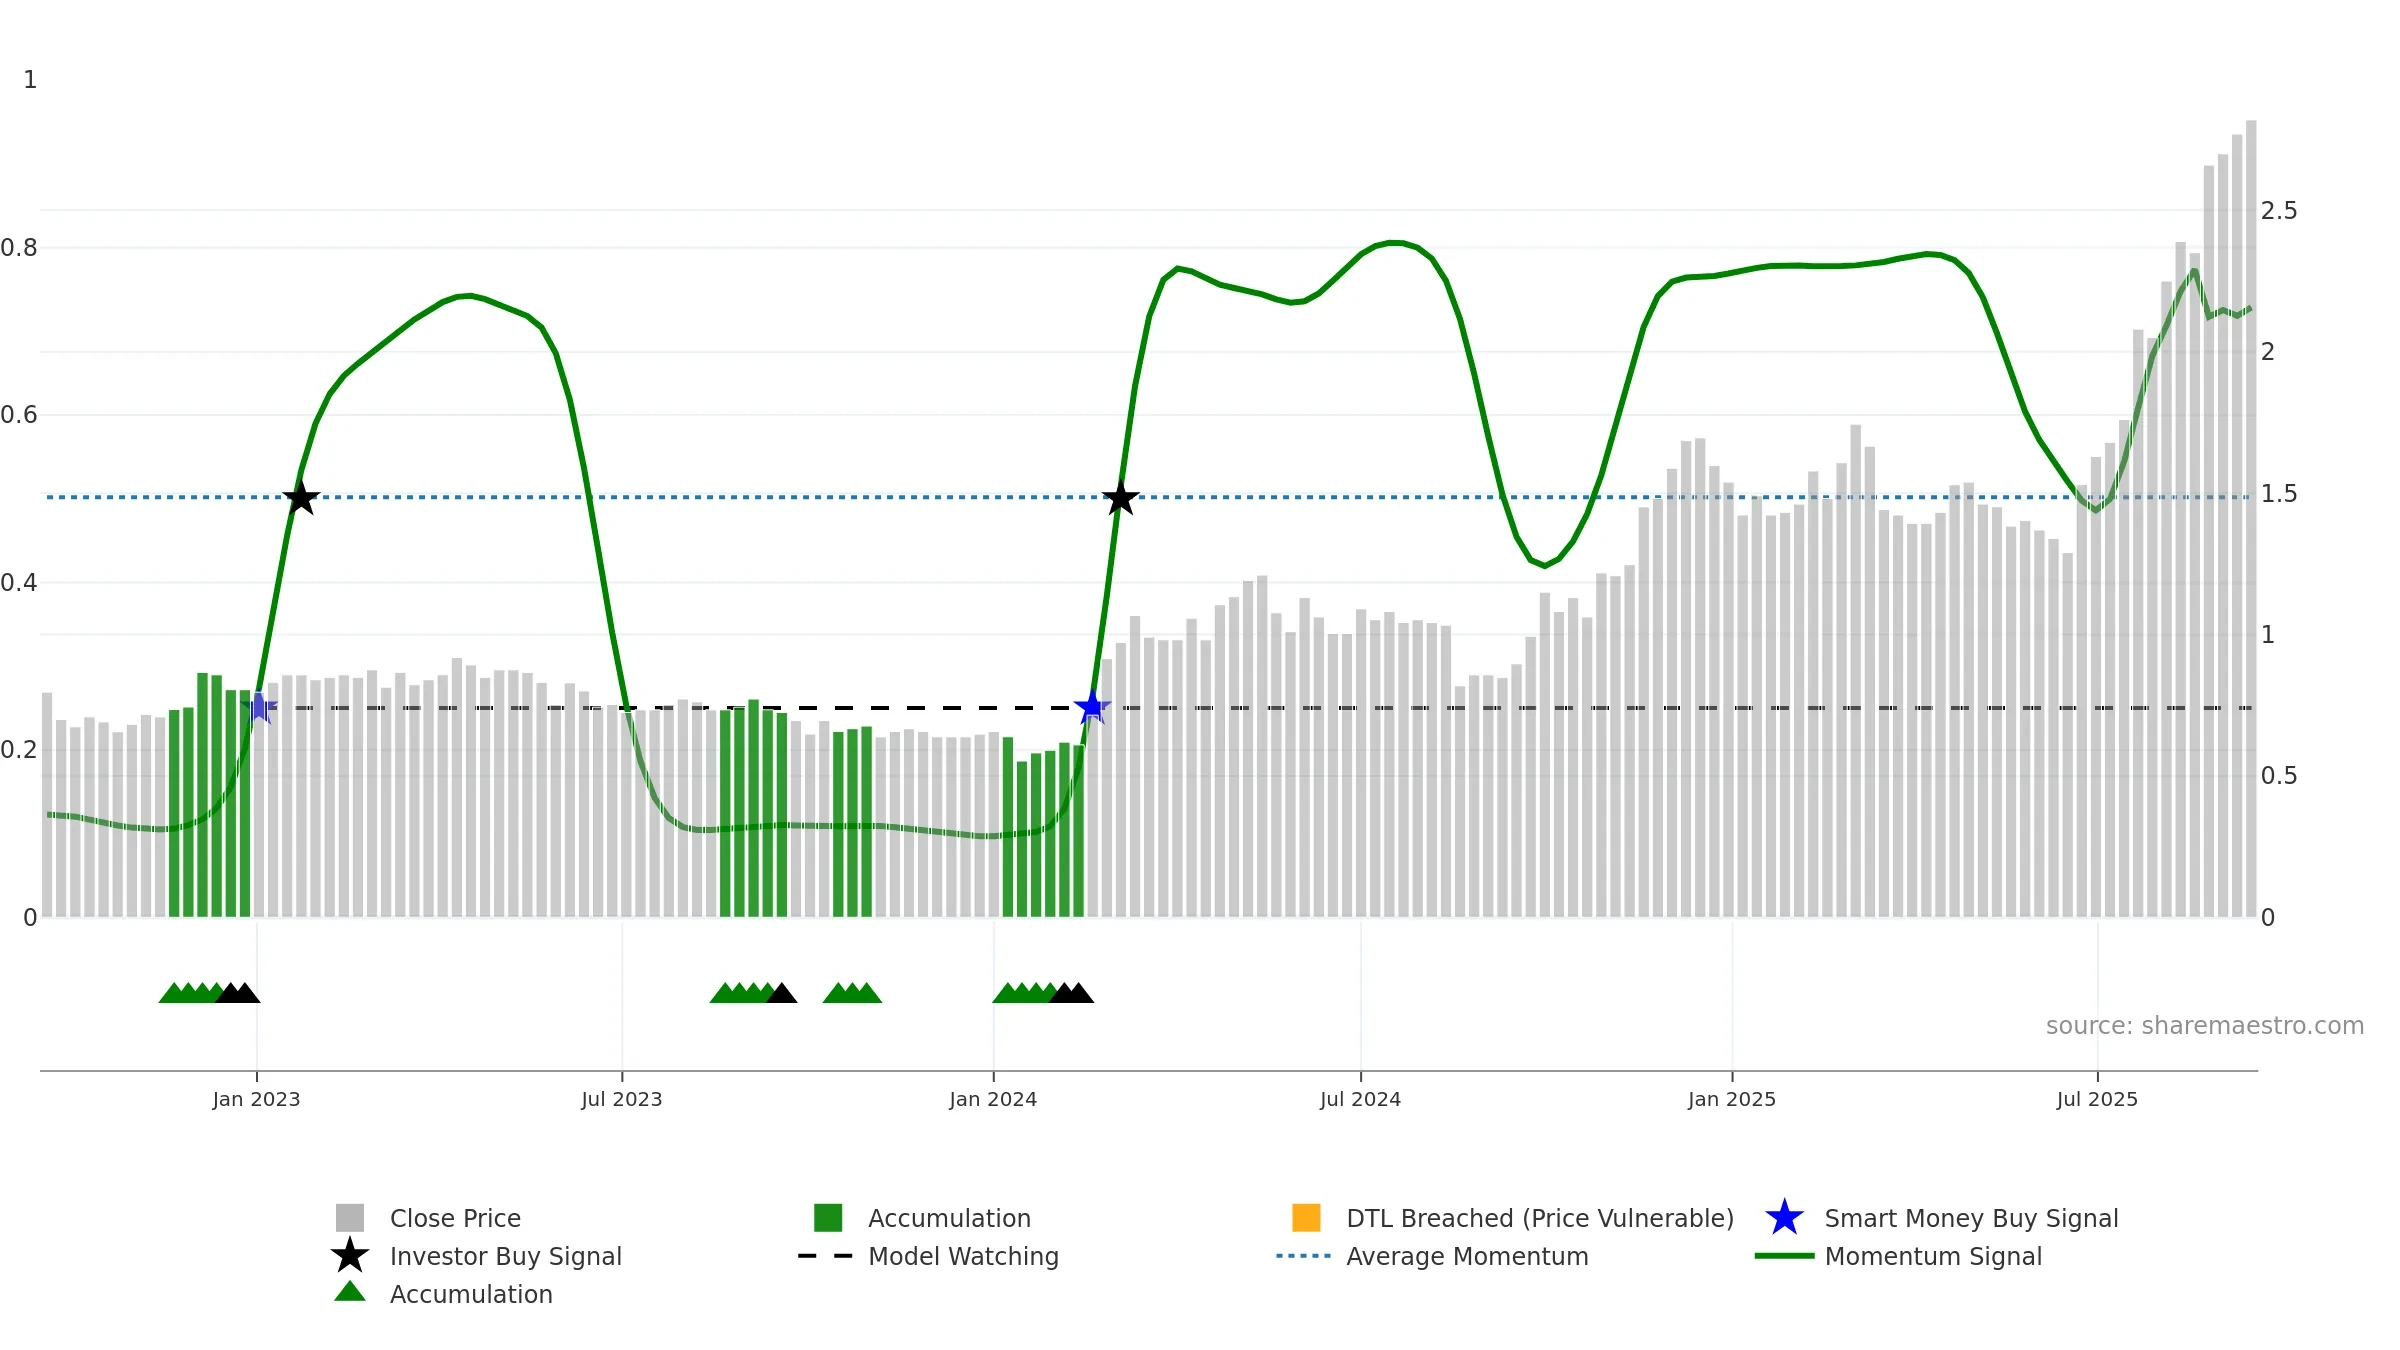
Task: Click the accumulation triangles before Jan 2023
Action: pos(192,993)
